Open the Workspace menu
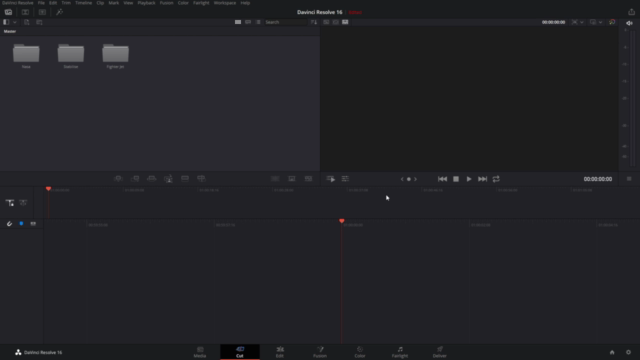 [x=225, y=3]
